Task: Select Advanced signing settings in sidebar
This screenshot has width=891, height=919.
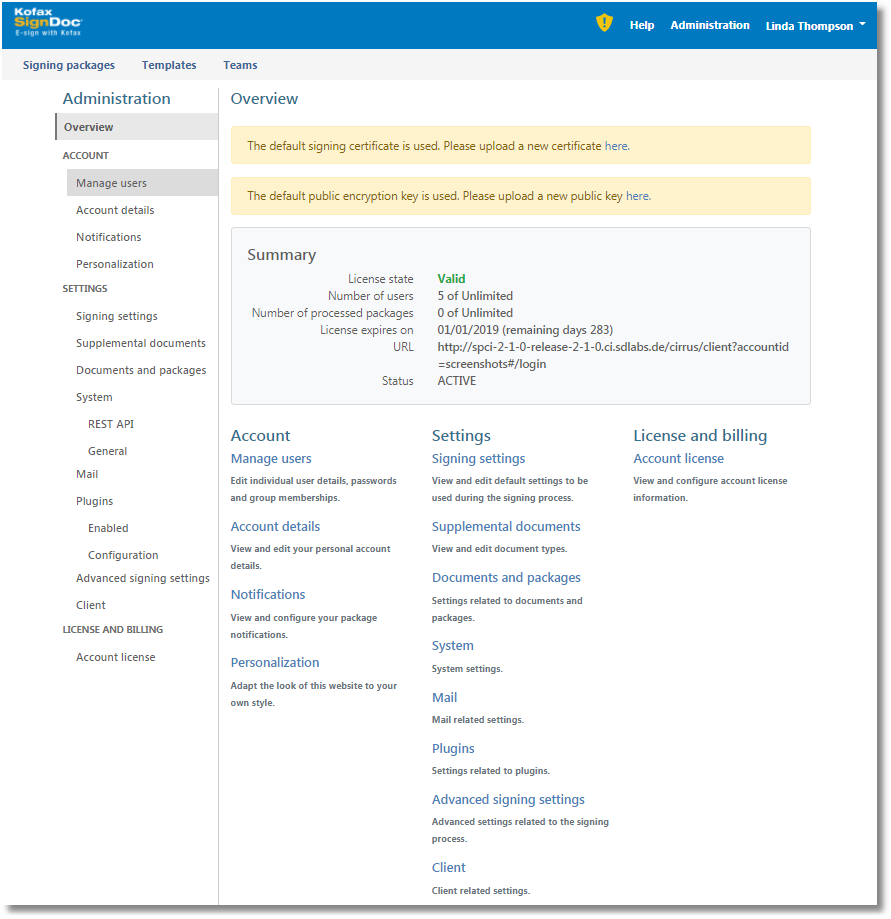Action: click(x=143, y=578)
